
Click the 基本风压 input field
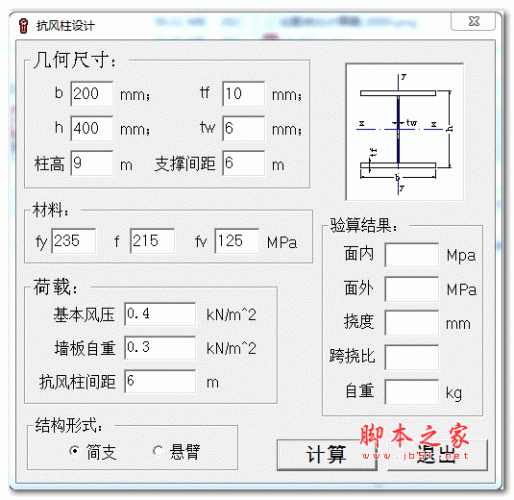pos(160,314)
